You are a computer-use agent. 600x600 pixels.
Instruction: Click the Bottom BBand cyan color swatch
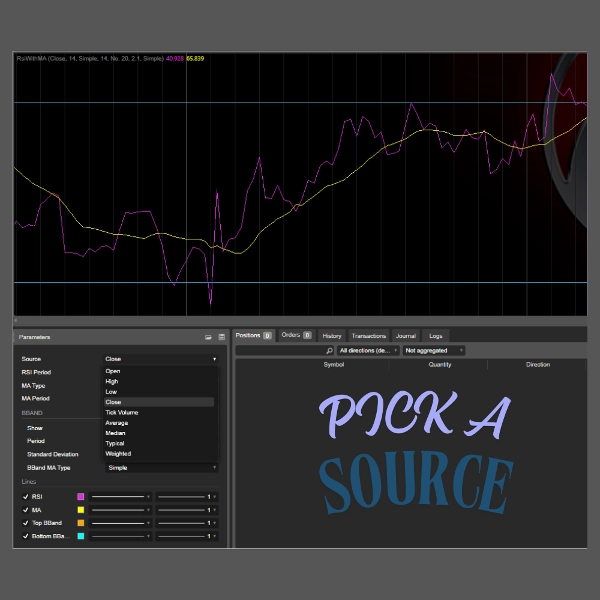tap(81, 537)
